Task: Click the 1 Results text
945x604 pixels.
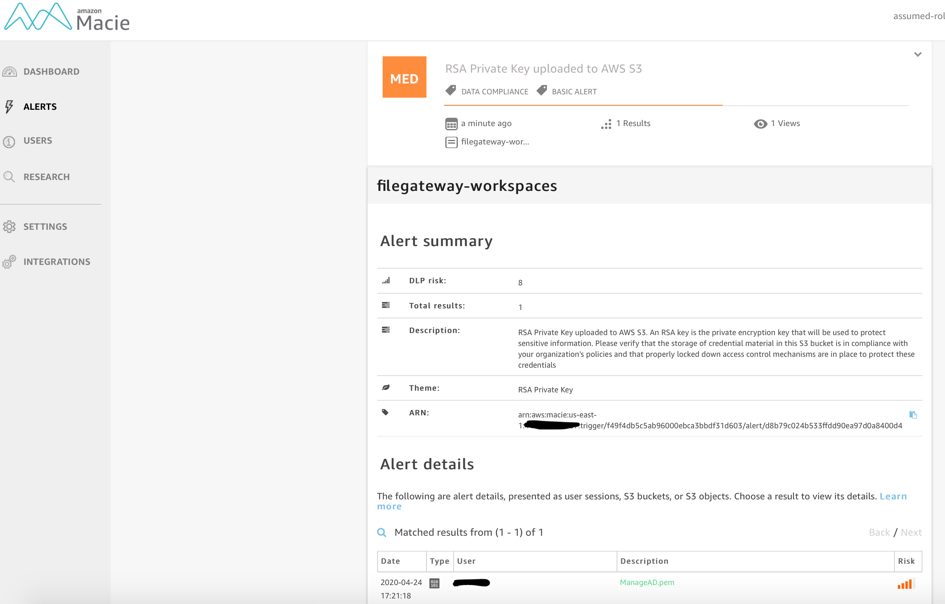Action: 633,123
